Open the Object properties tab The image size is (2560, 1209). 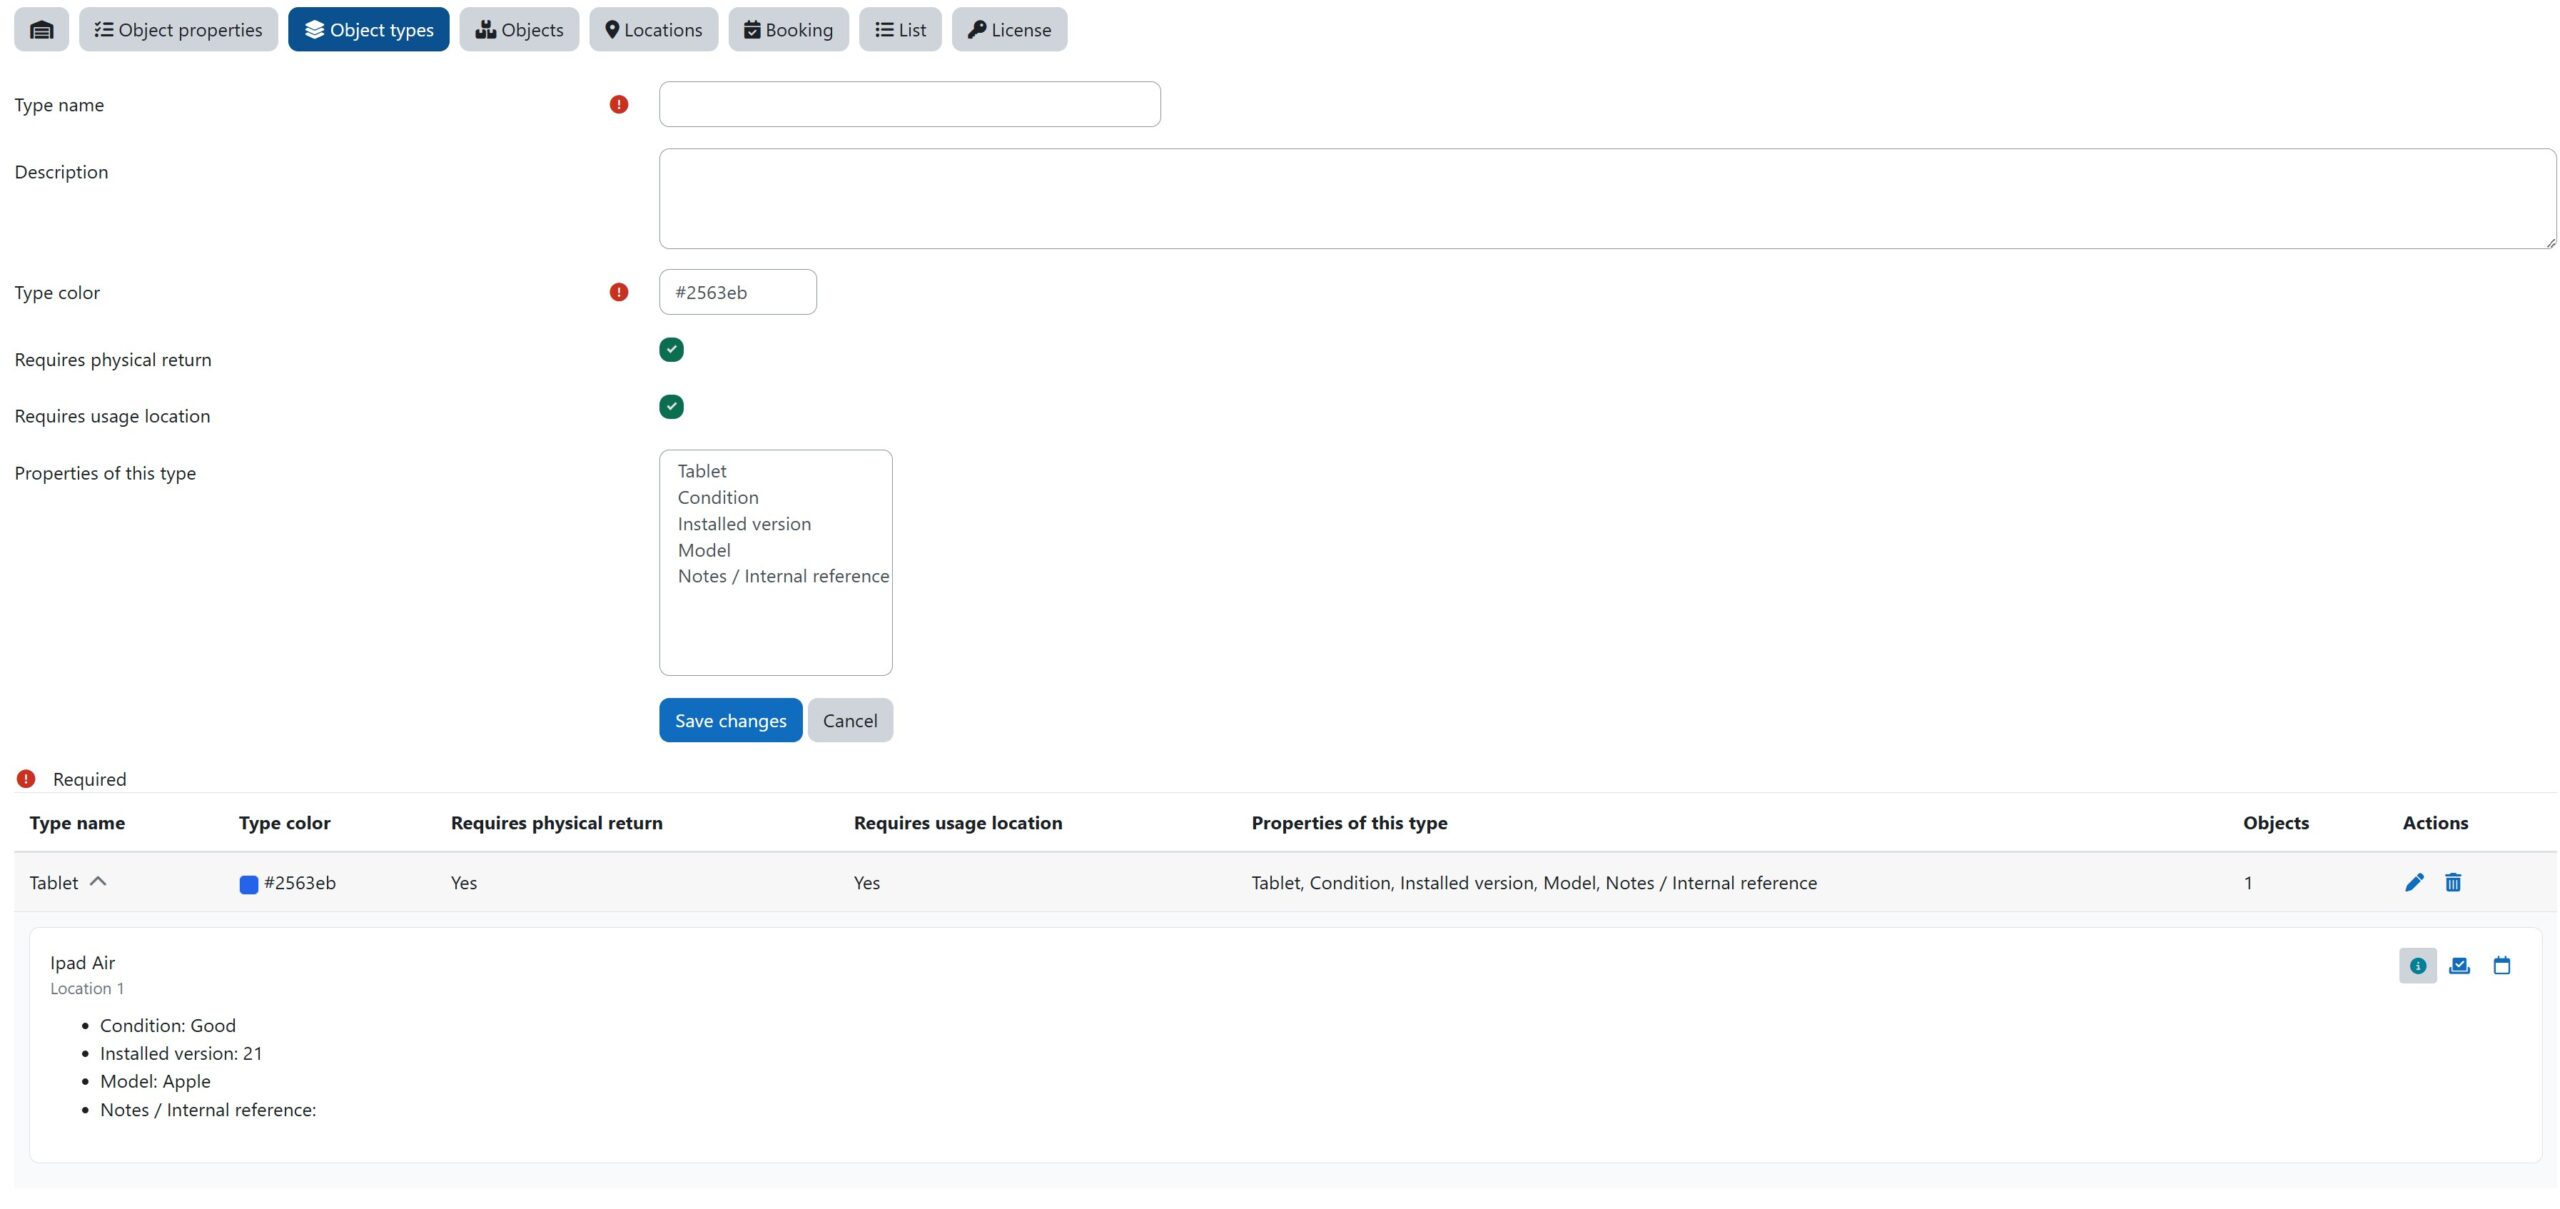[x=178, y=30]
